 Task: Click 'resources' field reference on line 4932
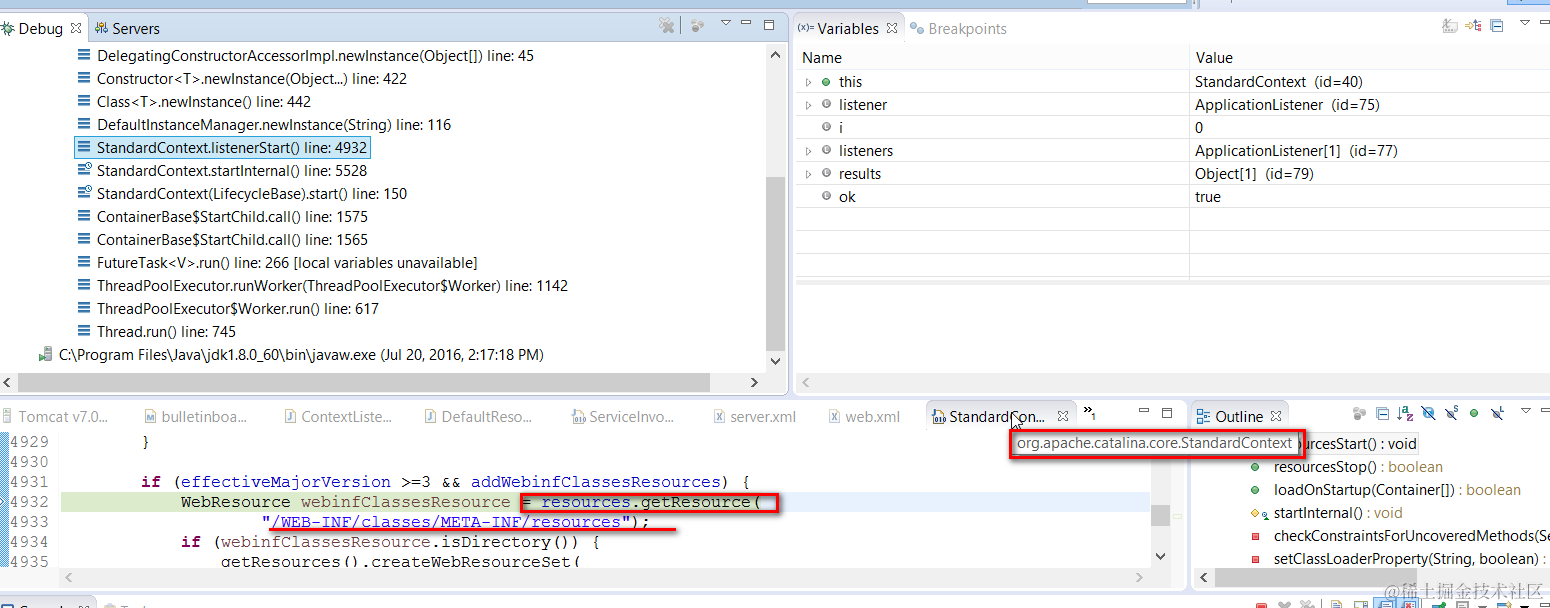[x=585, y=502]
